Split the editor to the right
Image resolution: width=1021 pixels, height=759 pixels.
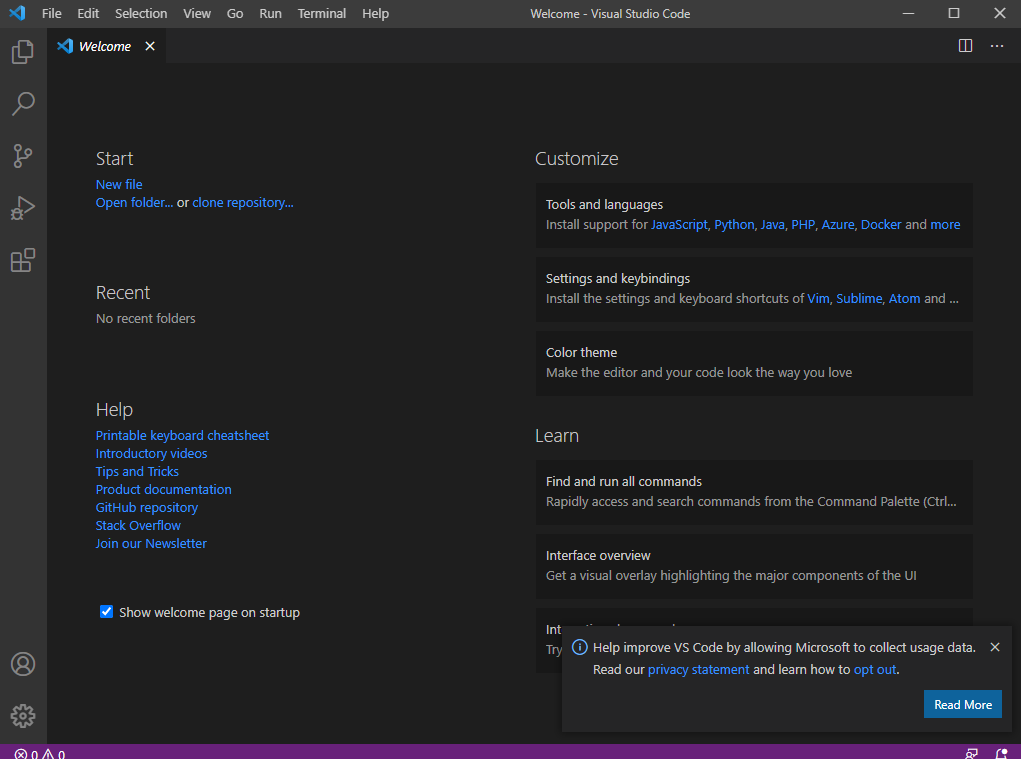pos(965,46)
